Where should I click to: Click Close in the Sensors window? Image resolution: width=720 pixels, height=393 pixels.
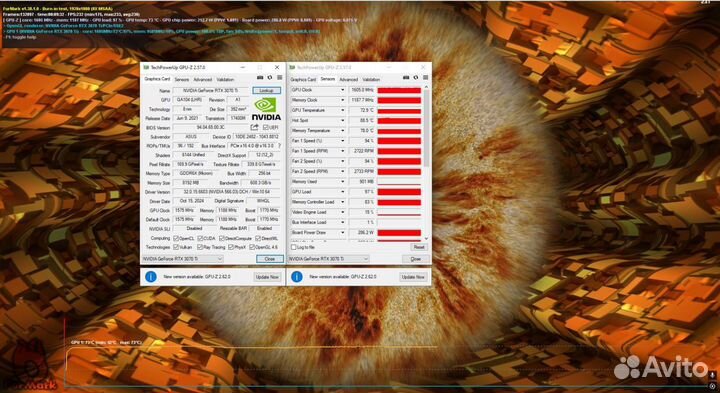point(416,259)
